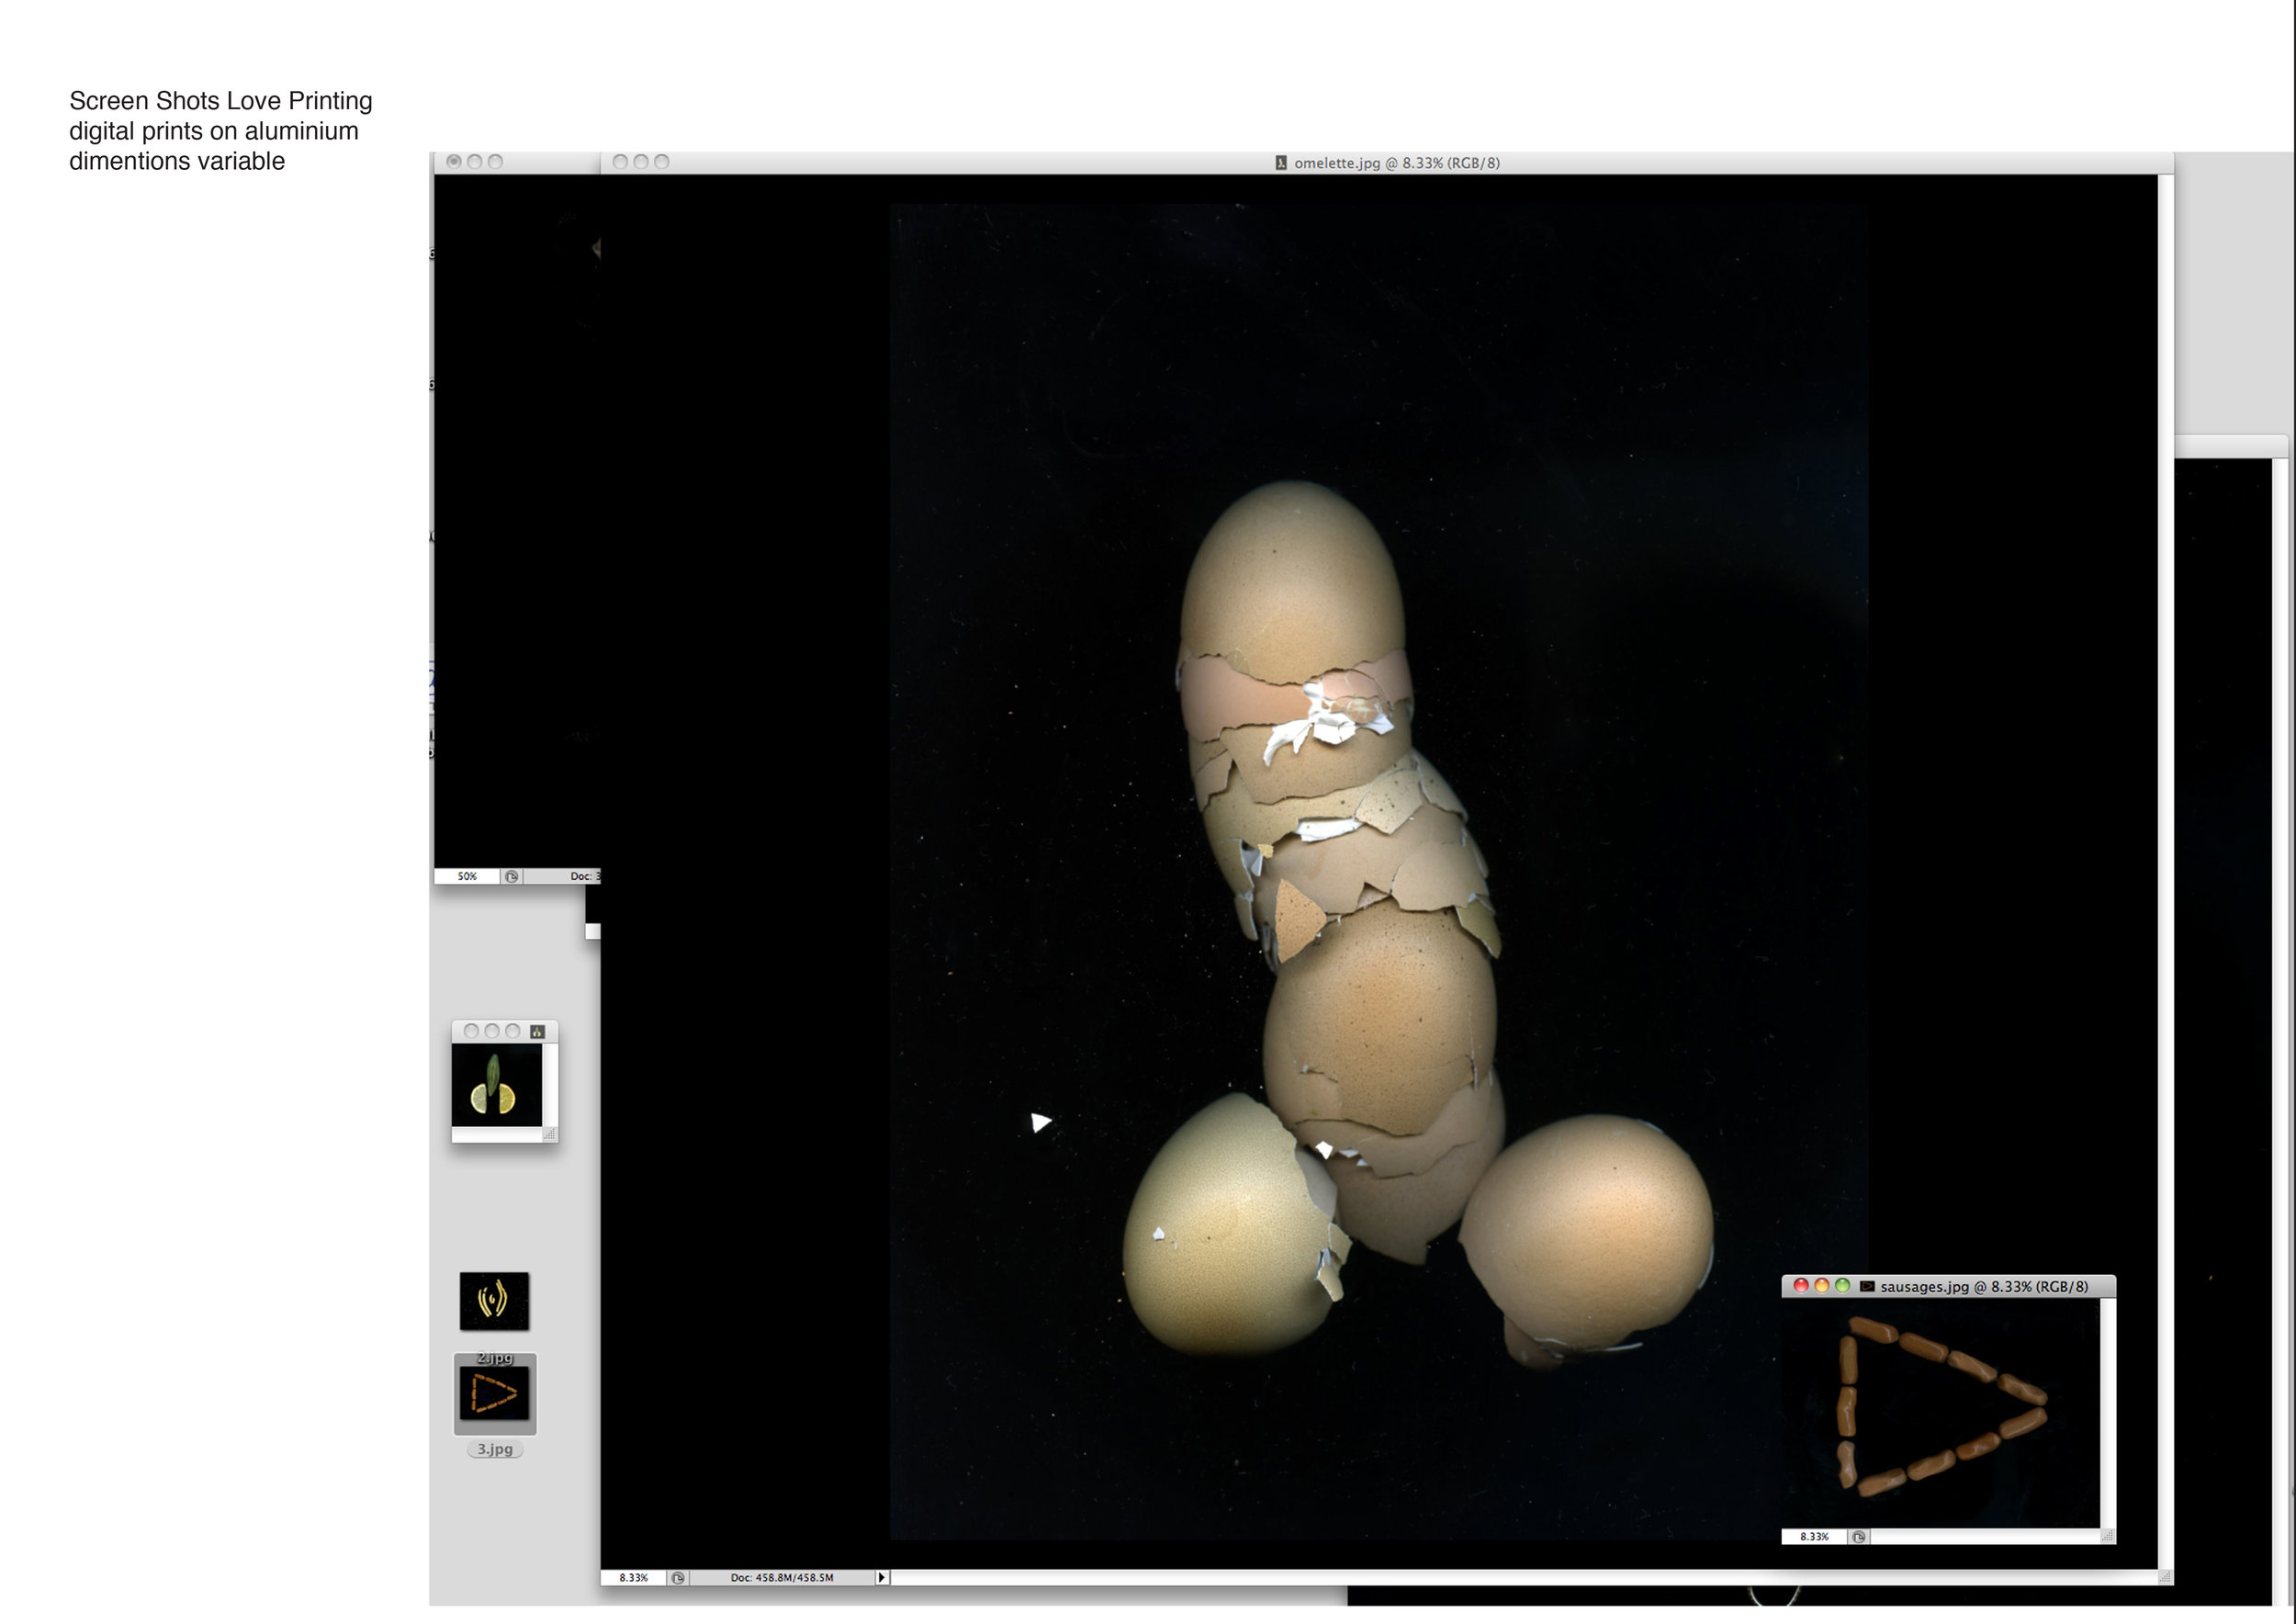Viewport: 2296px width, 1624px height.
Task: Click the sausages.jpg title bar document icon
Action: [x=1866, y=1286]
